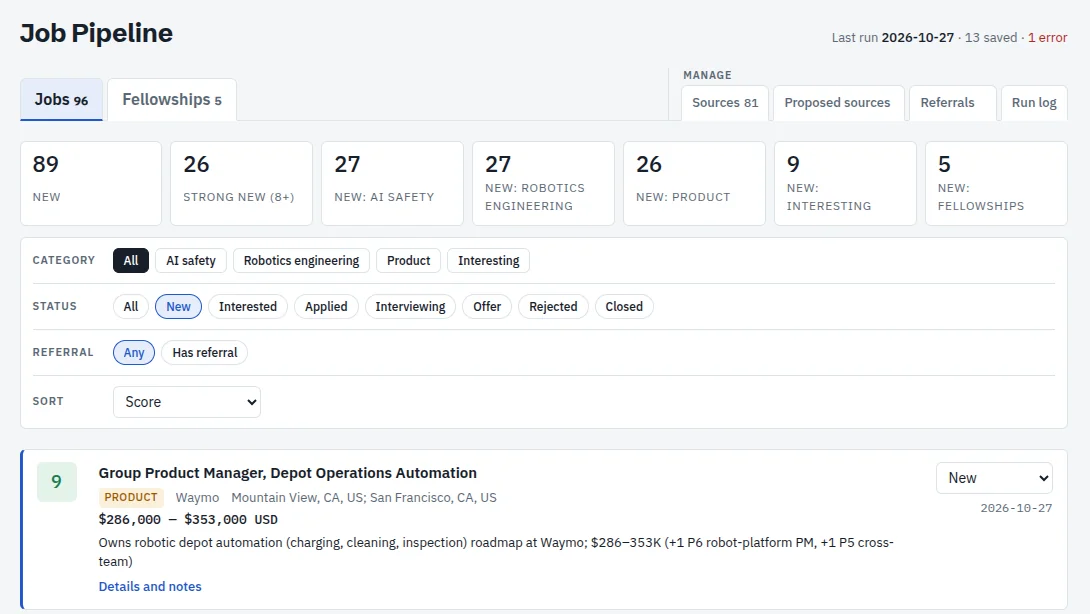Click the New: Product stat card
Image resolution: width=1090 pixels, height=614 pixels.
click(694, 184)
